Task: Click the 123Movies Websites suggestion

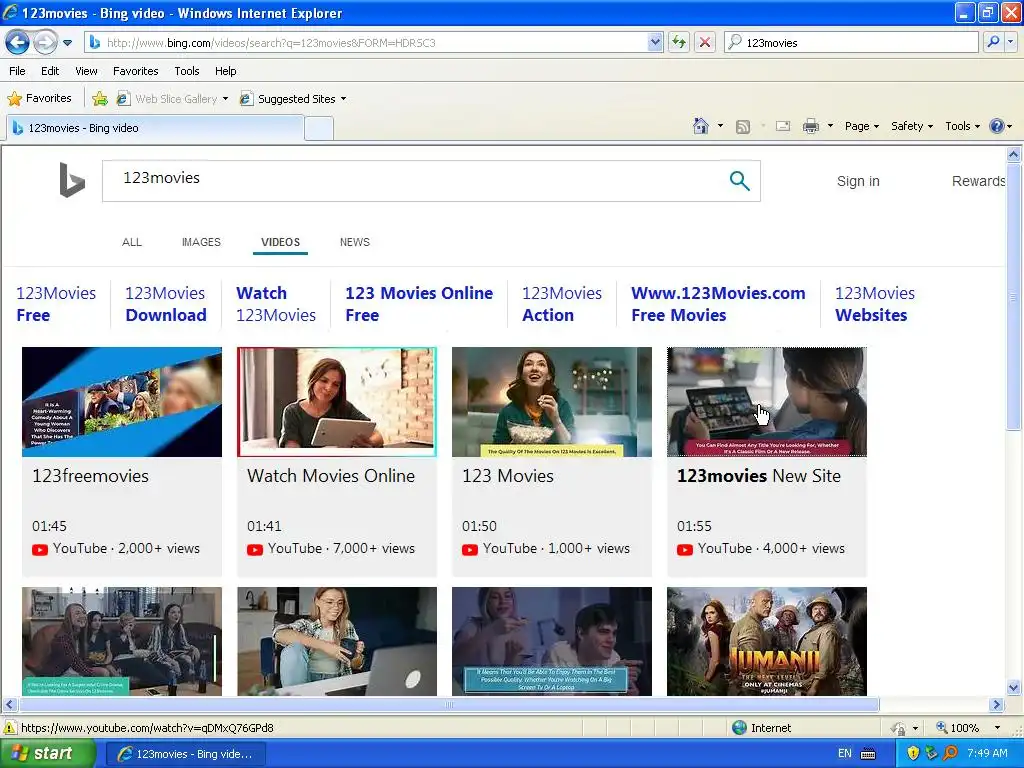Action: tap(874, 304)
